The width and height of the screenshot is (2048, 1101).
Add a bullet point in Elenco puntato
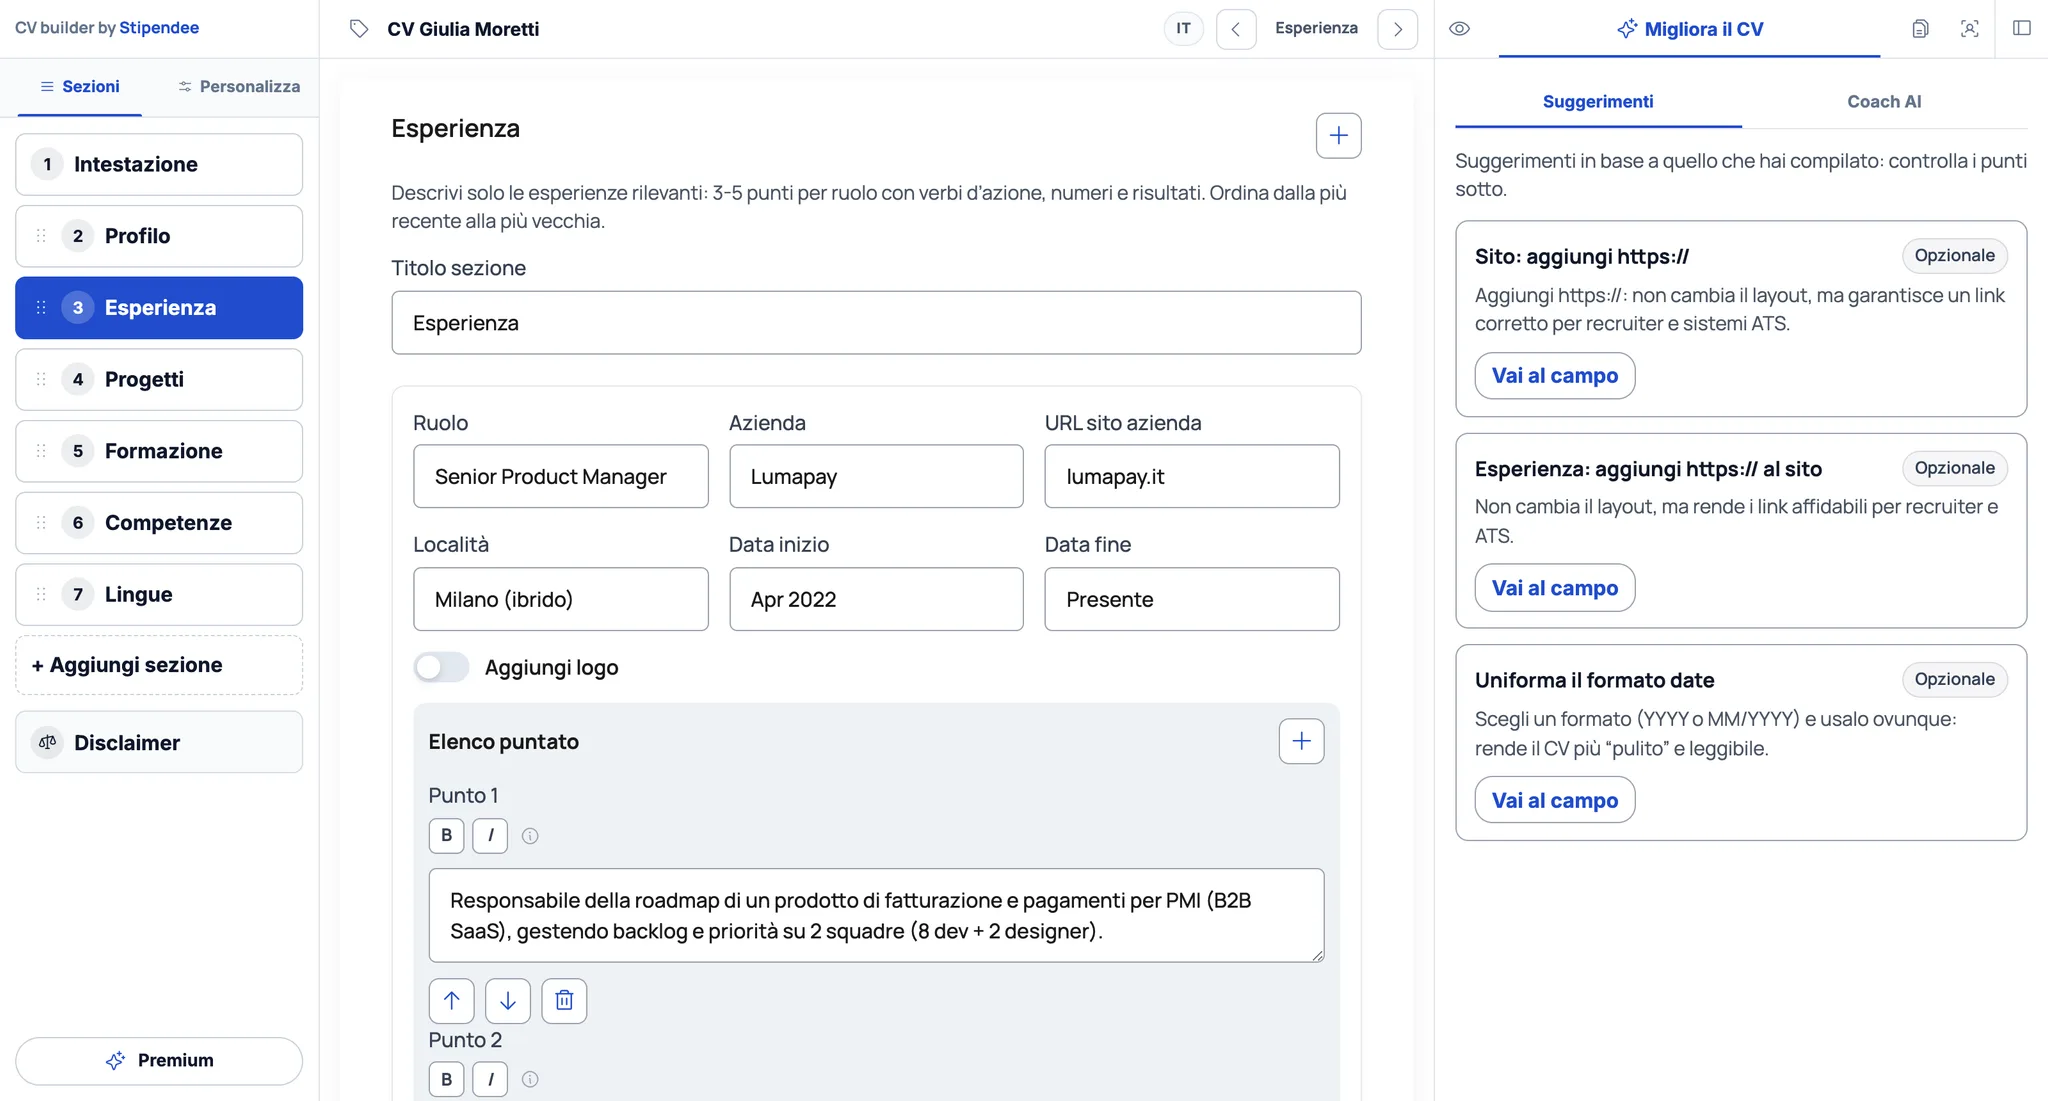(x=1301, y=741)
